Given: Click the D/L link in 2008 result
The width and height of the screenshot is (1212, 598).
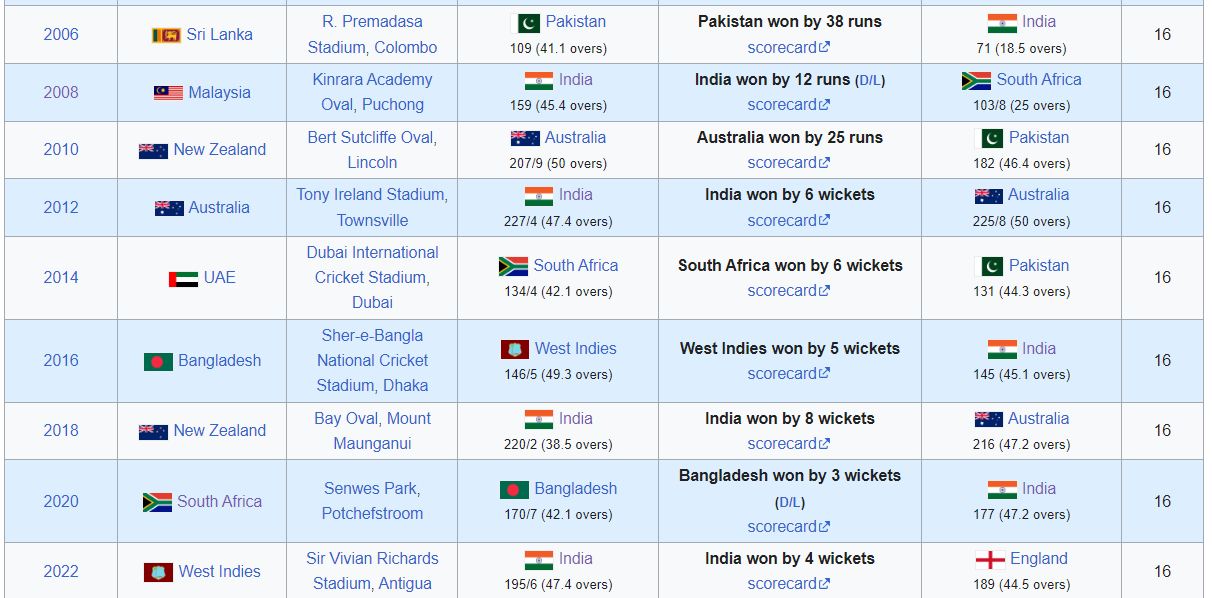Looking at the screenshot, I should coord(870,80).
